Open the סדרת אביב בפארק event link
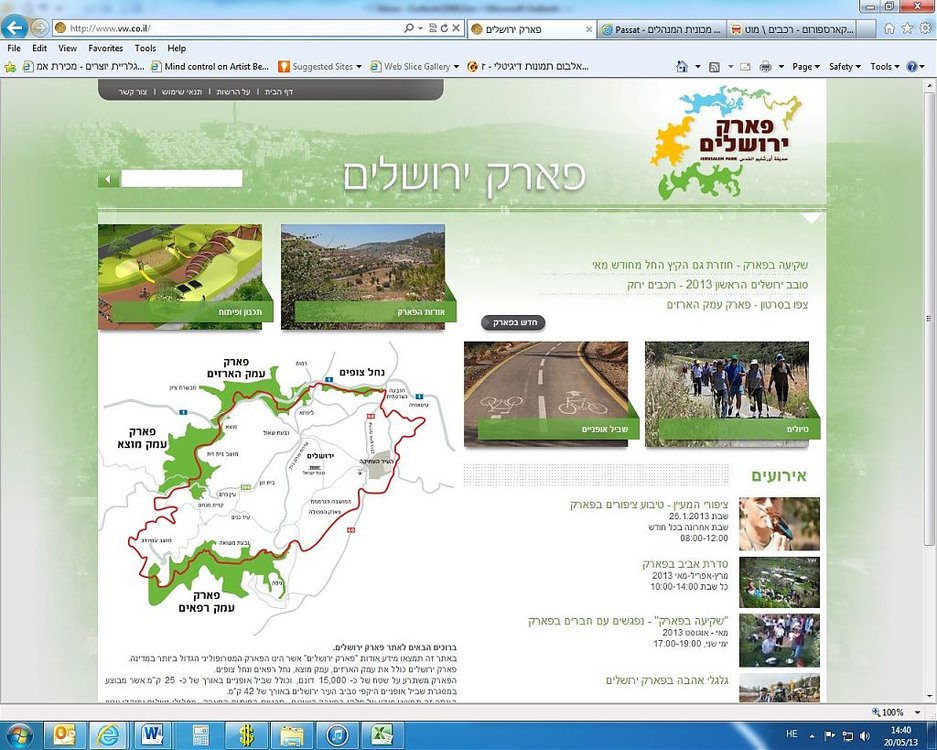Image resolution: width=937 pixels, height=750 pixels. (685, 564)
